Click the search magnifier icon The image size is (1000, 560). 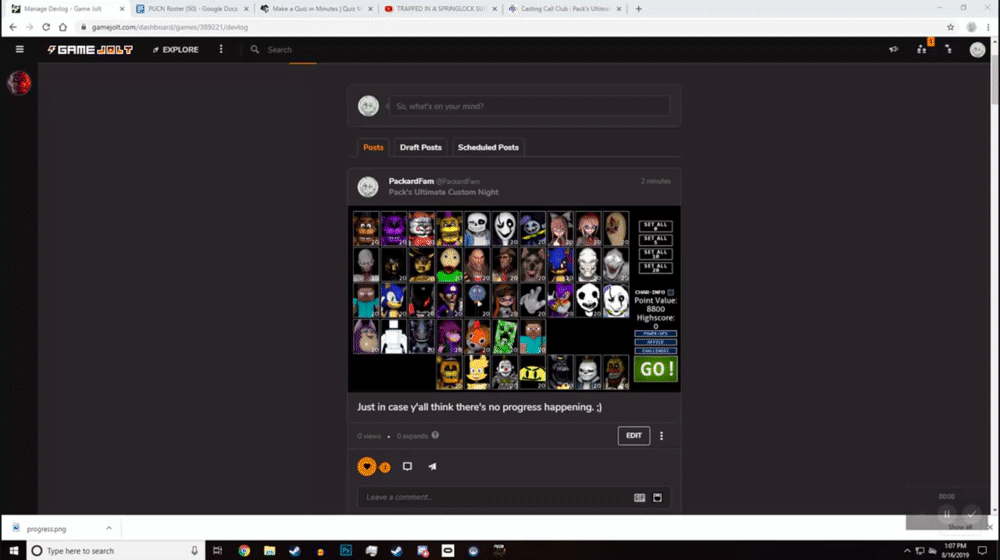click(x=254, y=49)
